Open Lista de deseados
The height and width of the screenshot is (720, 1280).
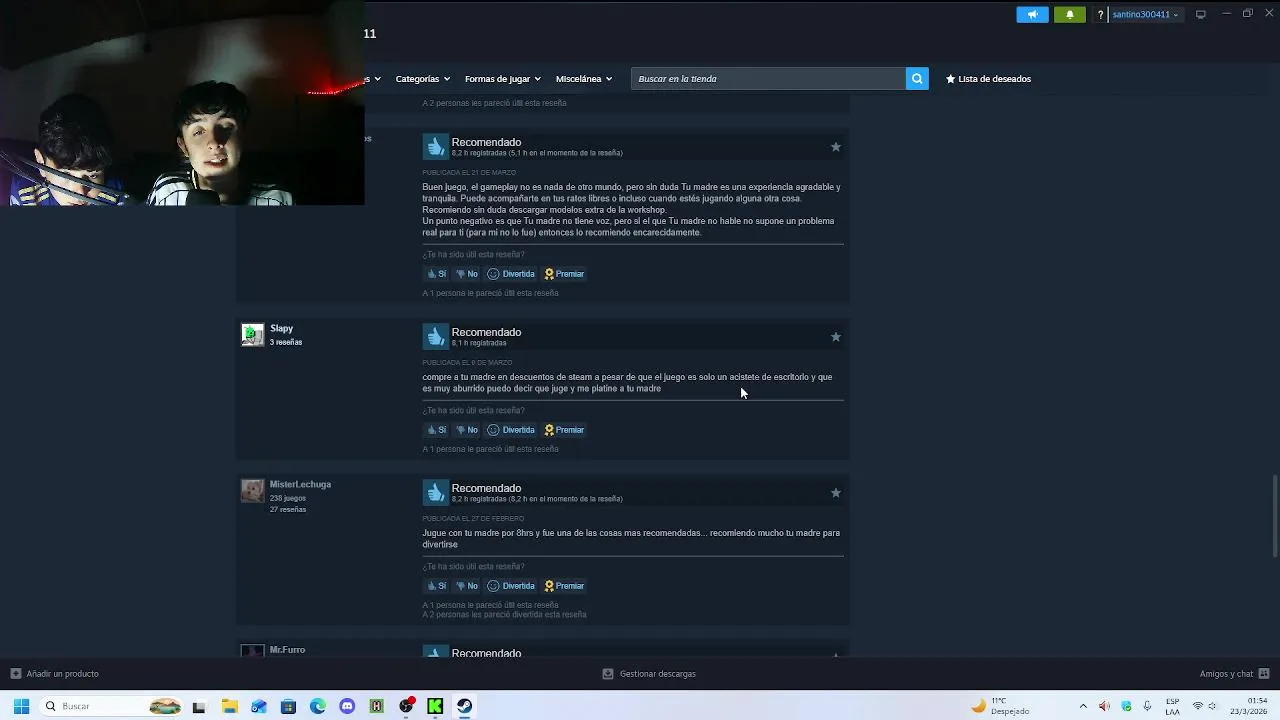(x=988, y=79)
